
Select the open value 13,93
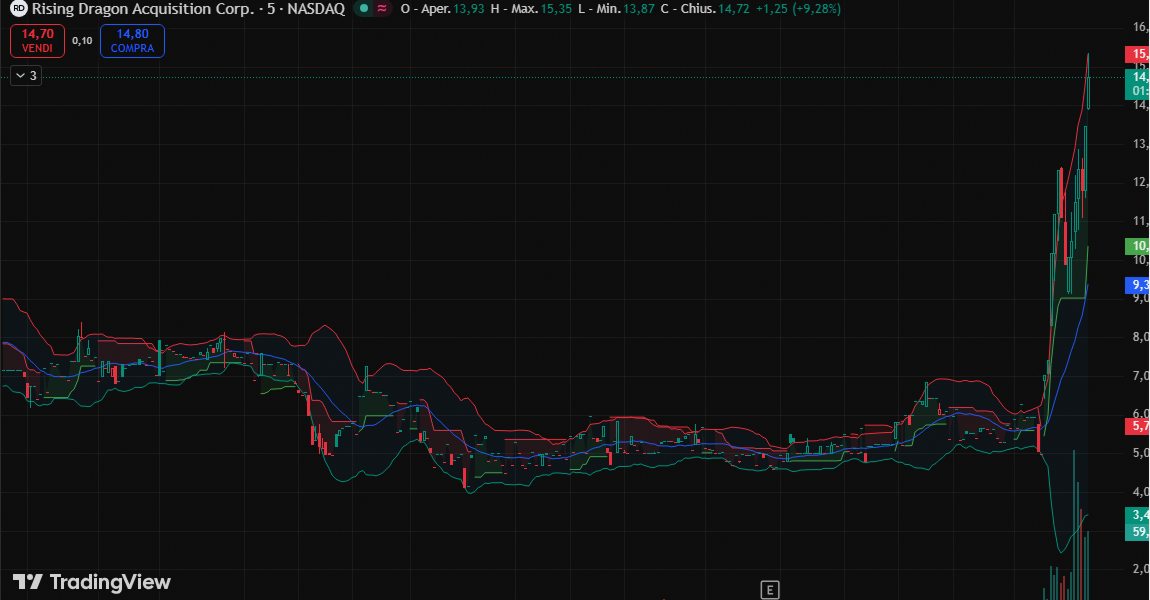pos(469,9)
